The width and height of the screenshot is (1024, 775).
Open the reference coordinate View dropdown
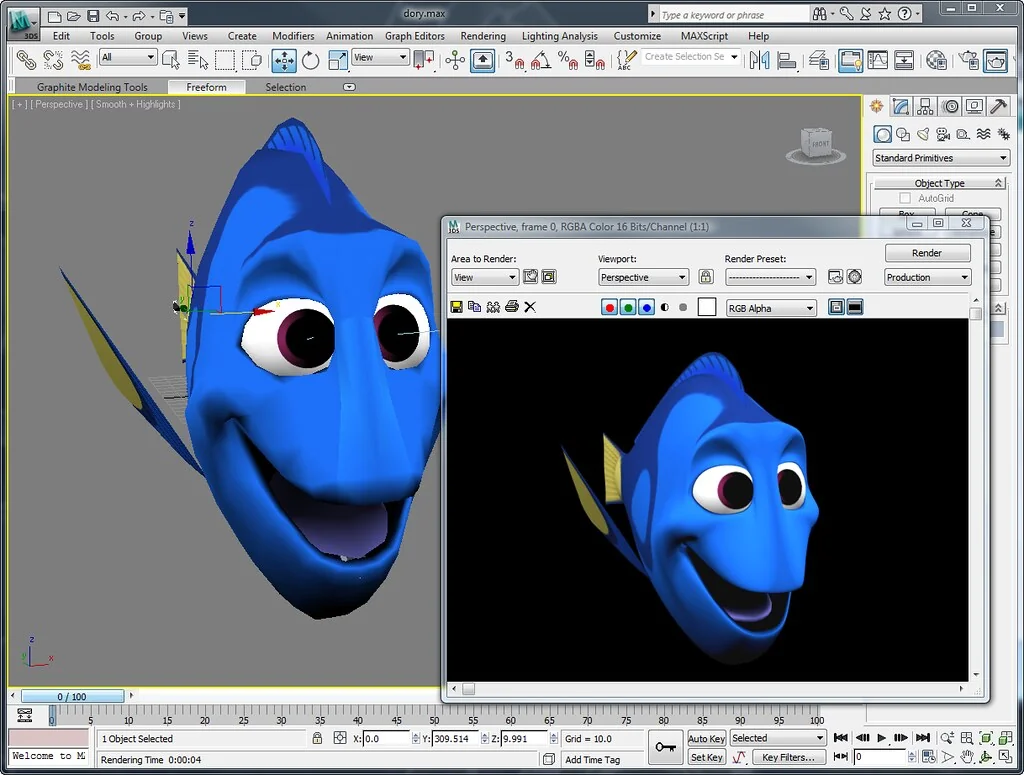380,57
